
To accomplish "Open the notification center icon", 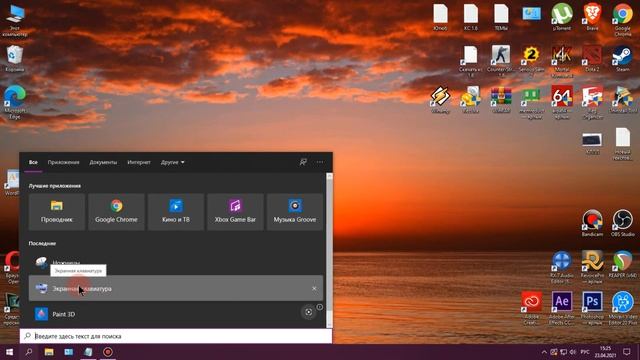I will coord(627,352).
